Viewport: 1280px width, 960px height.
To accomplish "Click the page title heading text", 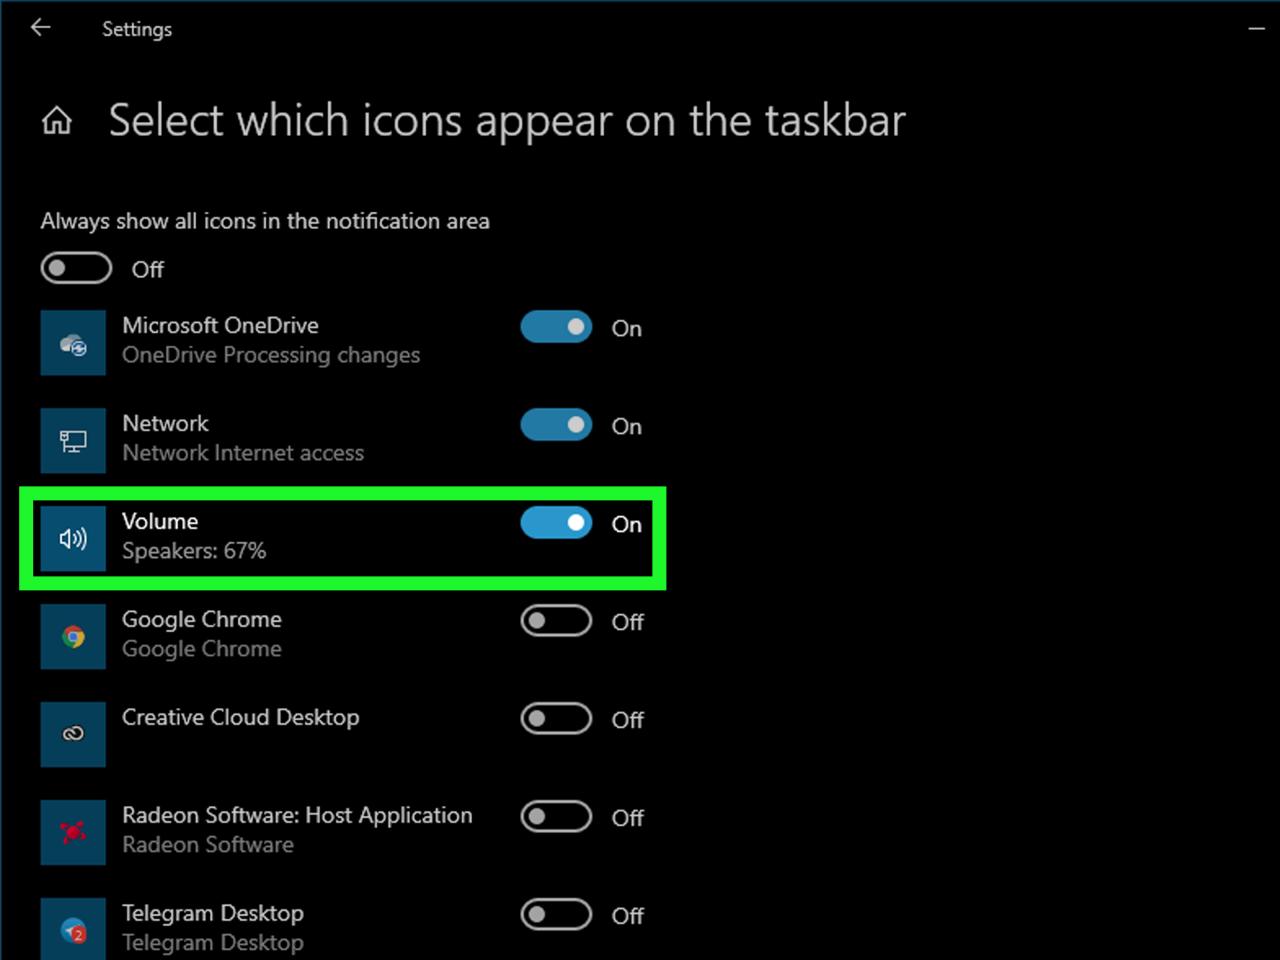I will (x=506, y=121).
